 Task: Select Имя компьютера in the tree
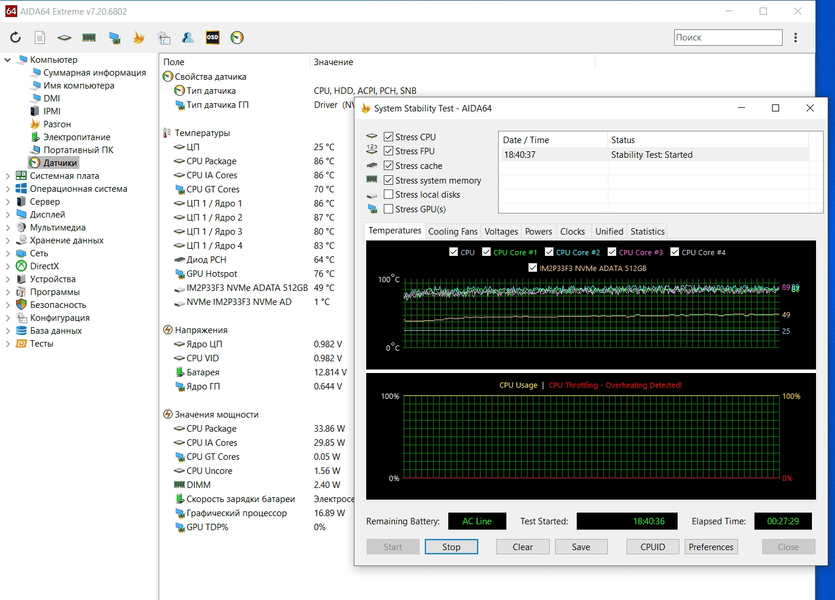pos(79,85)
